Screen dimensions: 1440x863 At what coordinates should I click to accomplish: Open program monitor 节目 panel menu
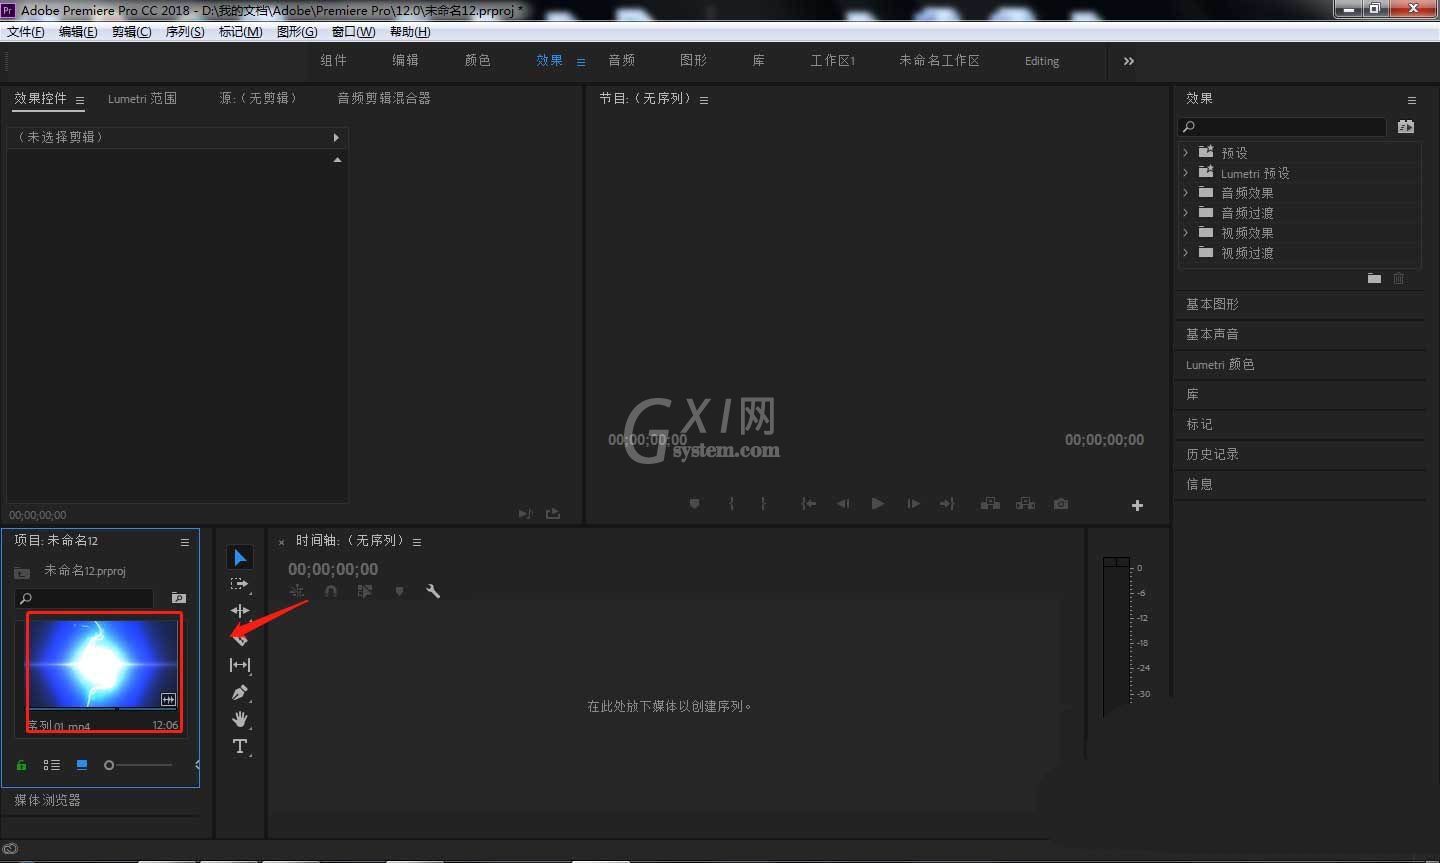[x=704, y=100]
